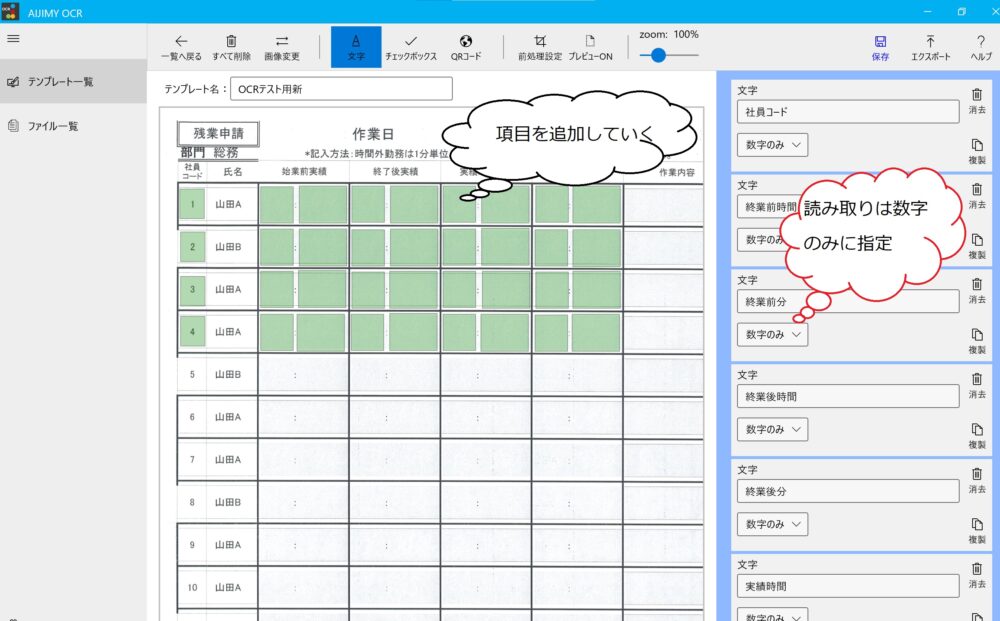Click the zoom slider handle
Viewport: 1000px width, 621px height.
[658, 56]
